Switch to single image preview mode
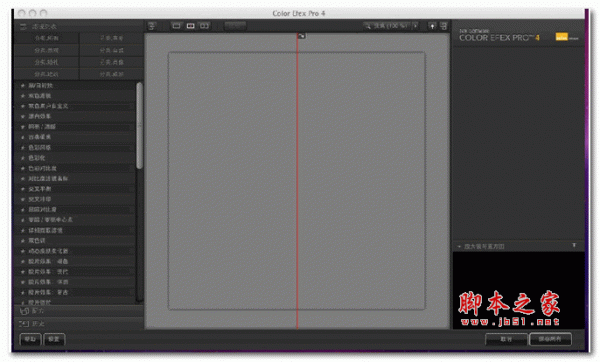Screen dimensions: 600x362 [x=176, y=26]
